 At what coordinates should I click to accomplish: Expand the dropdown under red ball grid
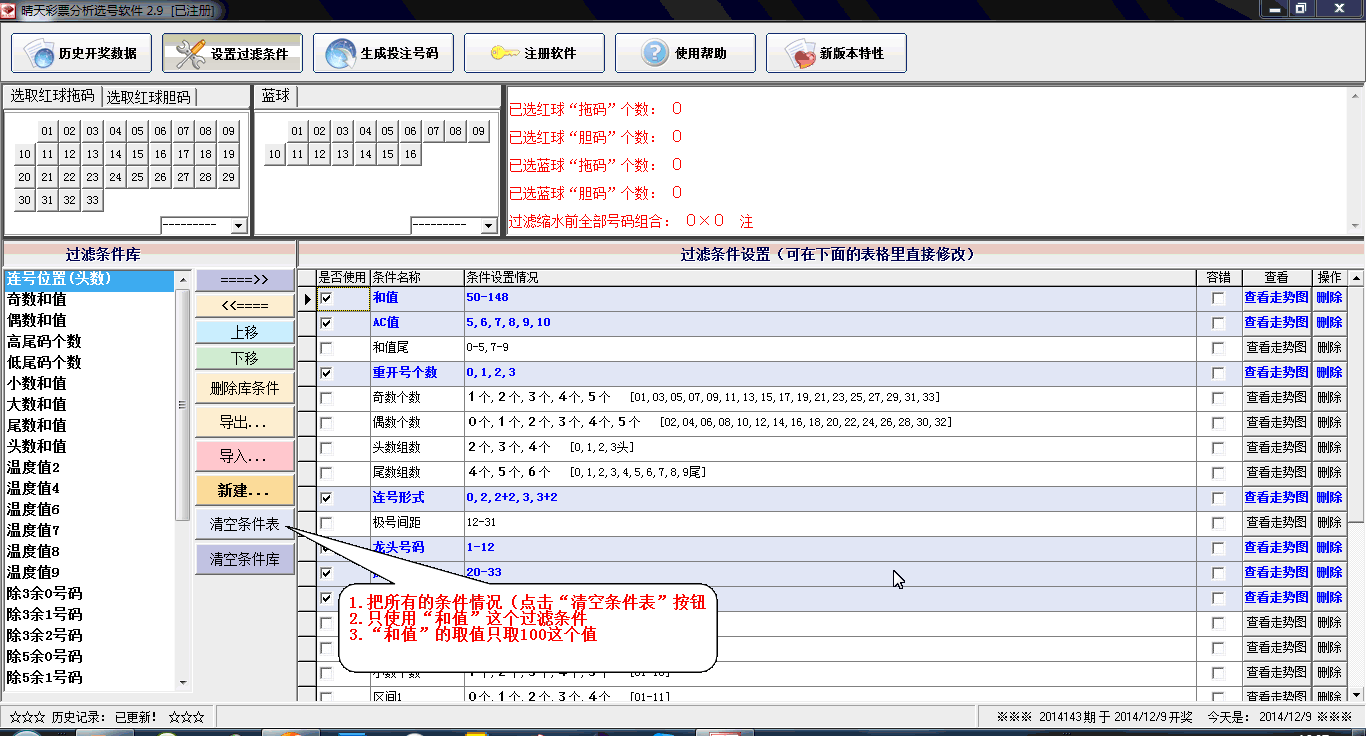coord(238,226)
